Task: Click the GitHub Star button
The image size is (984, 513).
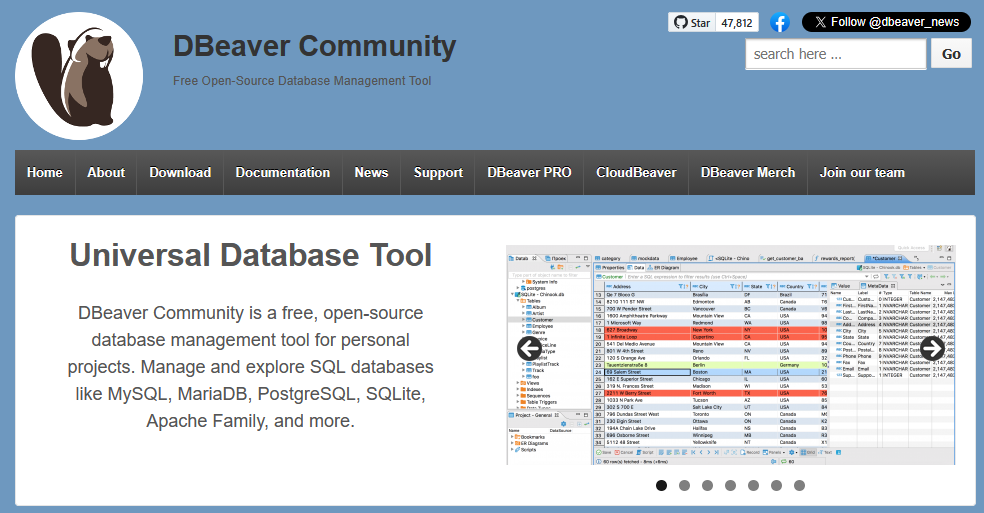Action: pyautogui.click(x=691, y=22)
